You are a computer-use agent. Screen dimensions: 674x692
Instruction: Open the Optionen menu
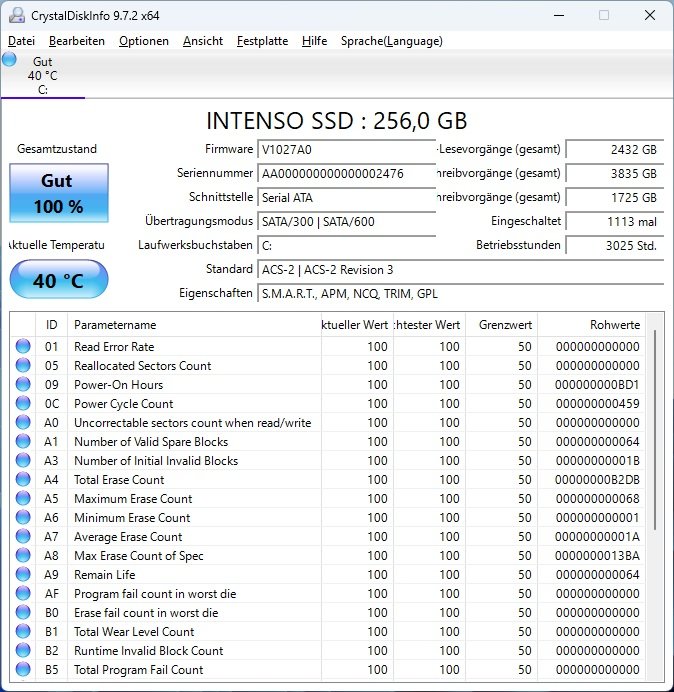144,41
